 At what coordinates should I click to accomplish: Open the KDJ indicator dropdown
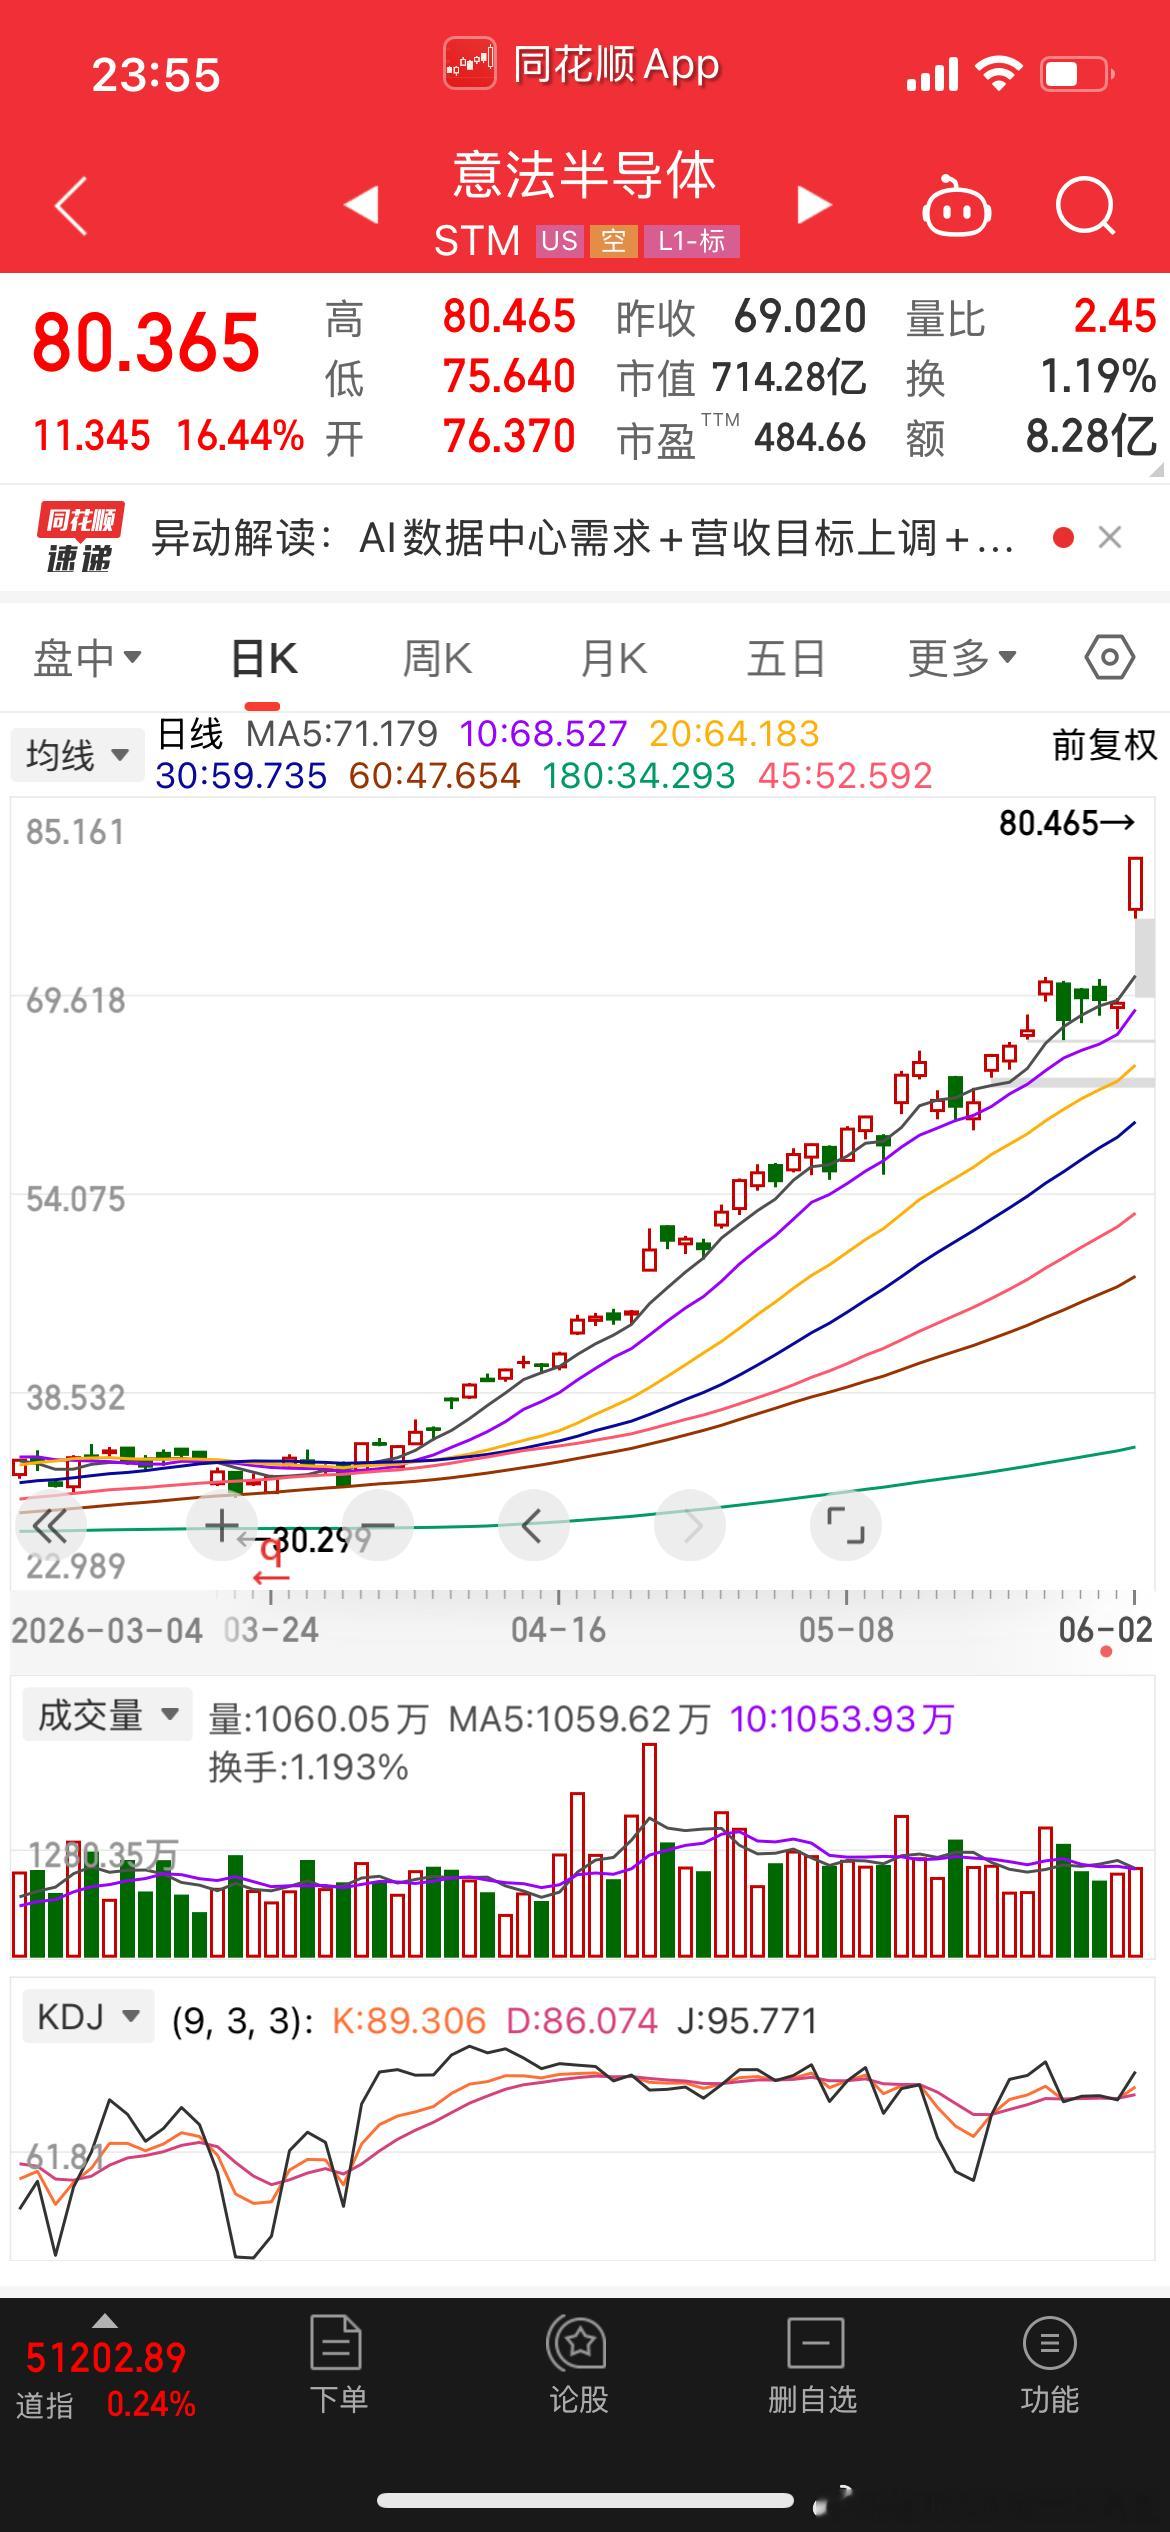tap(88, 2017)
